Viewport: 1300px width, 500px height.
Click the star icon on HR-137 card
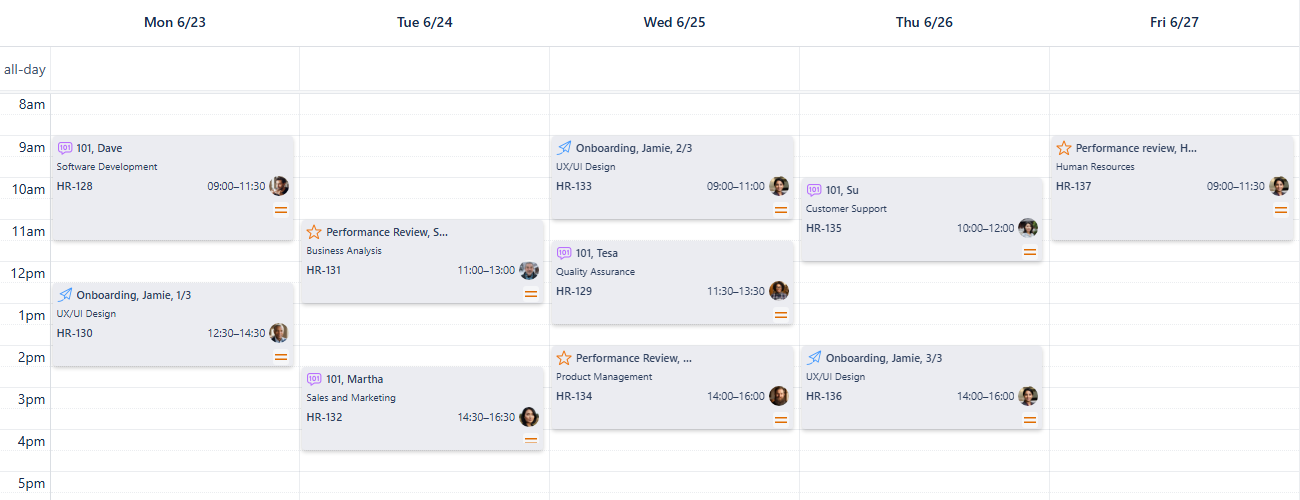(x=1064, y=148)
